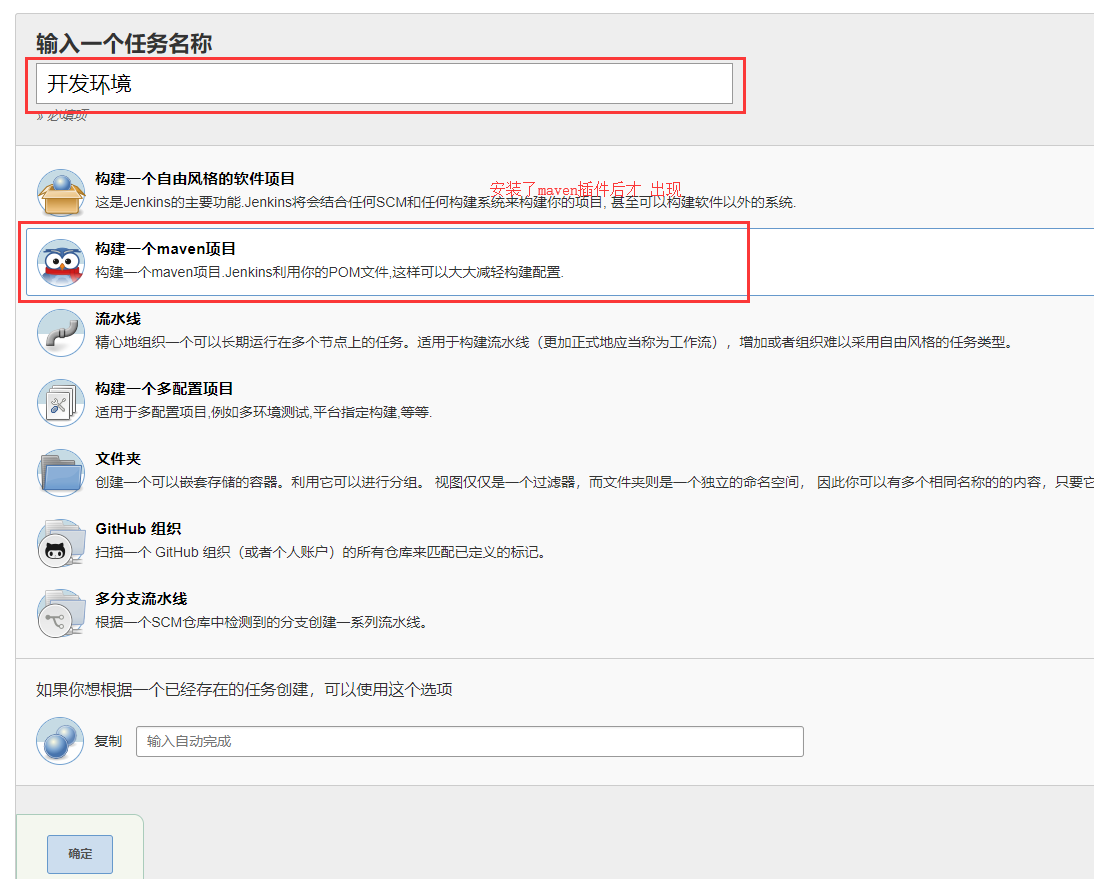1094x879 pixels.
Task: Click the maven description mentioning POM文件
Action: pyautogui.click(x=329, y=272)
